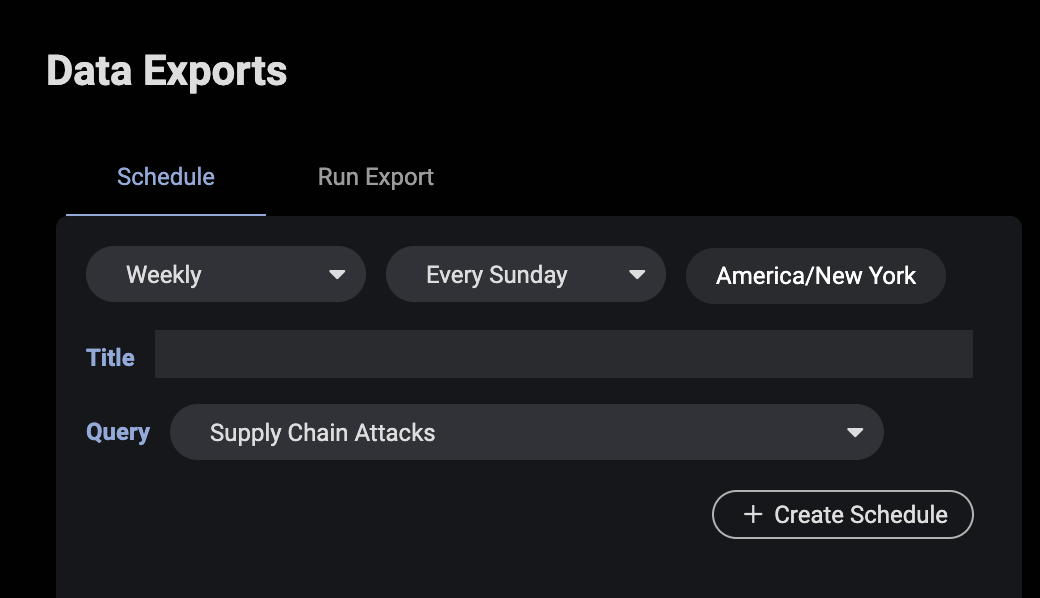Click the Data Exports page heading
1040x598 pixels.
(x=166, y=71)
